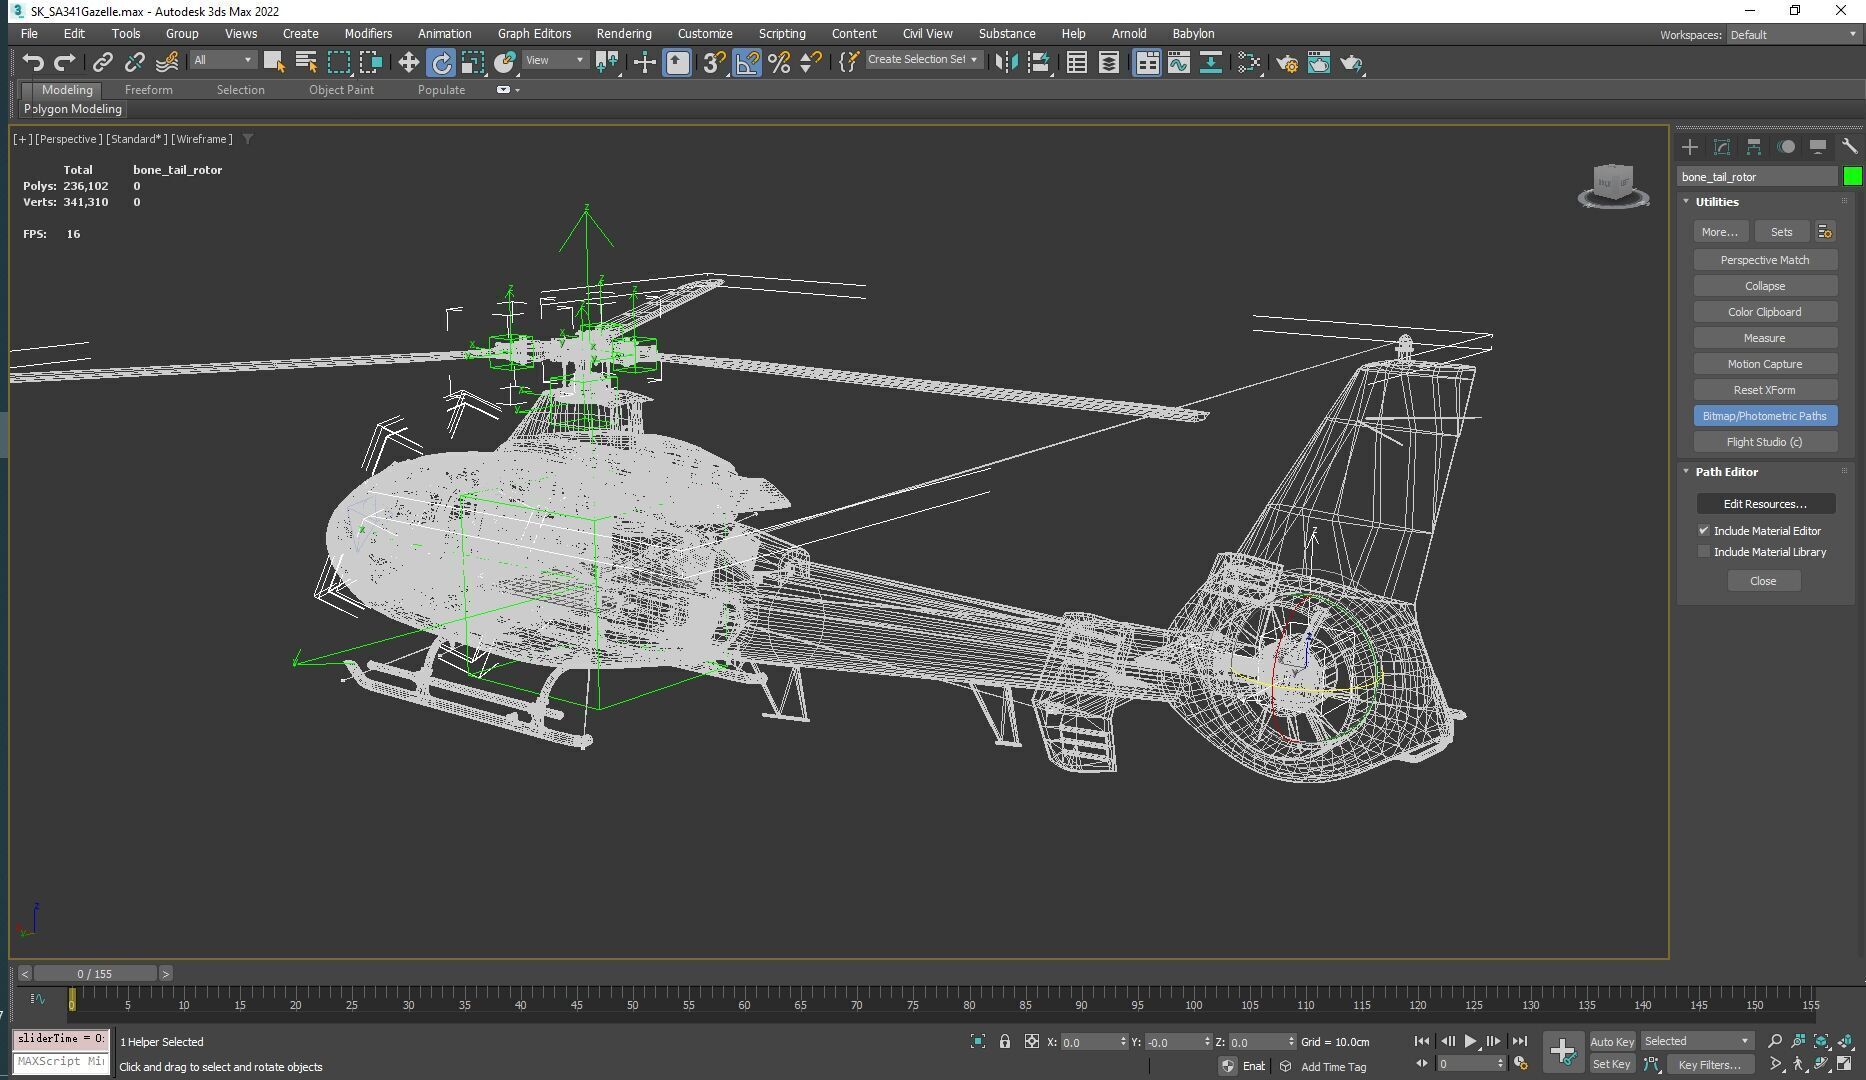Choose the Select Object tool
Image resolution: width=1866 pixels, height=1080 pixels.
coord(274,62)
